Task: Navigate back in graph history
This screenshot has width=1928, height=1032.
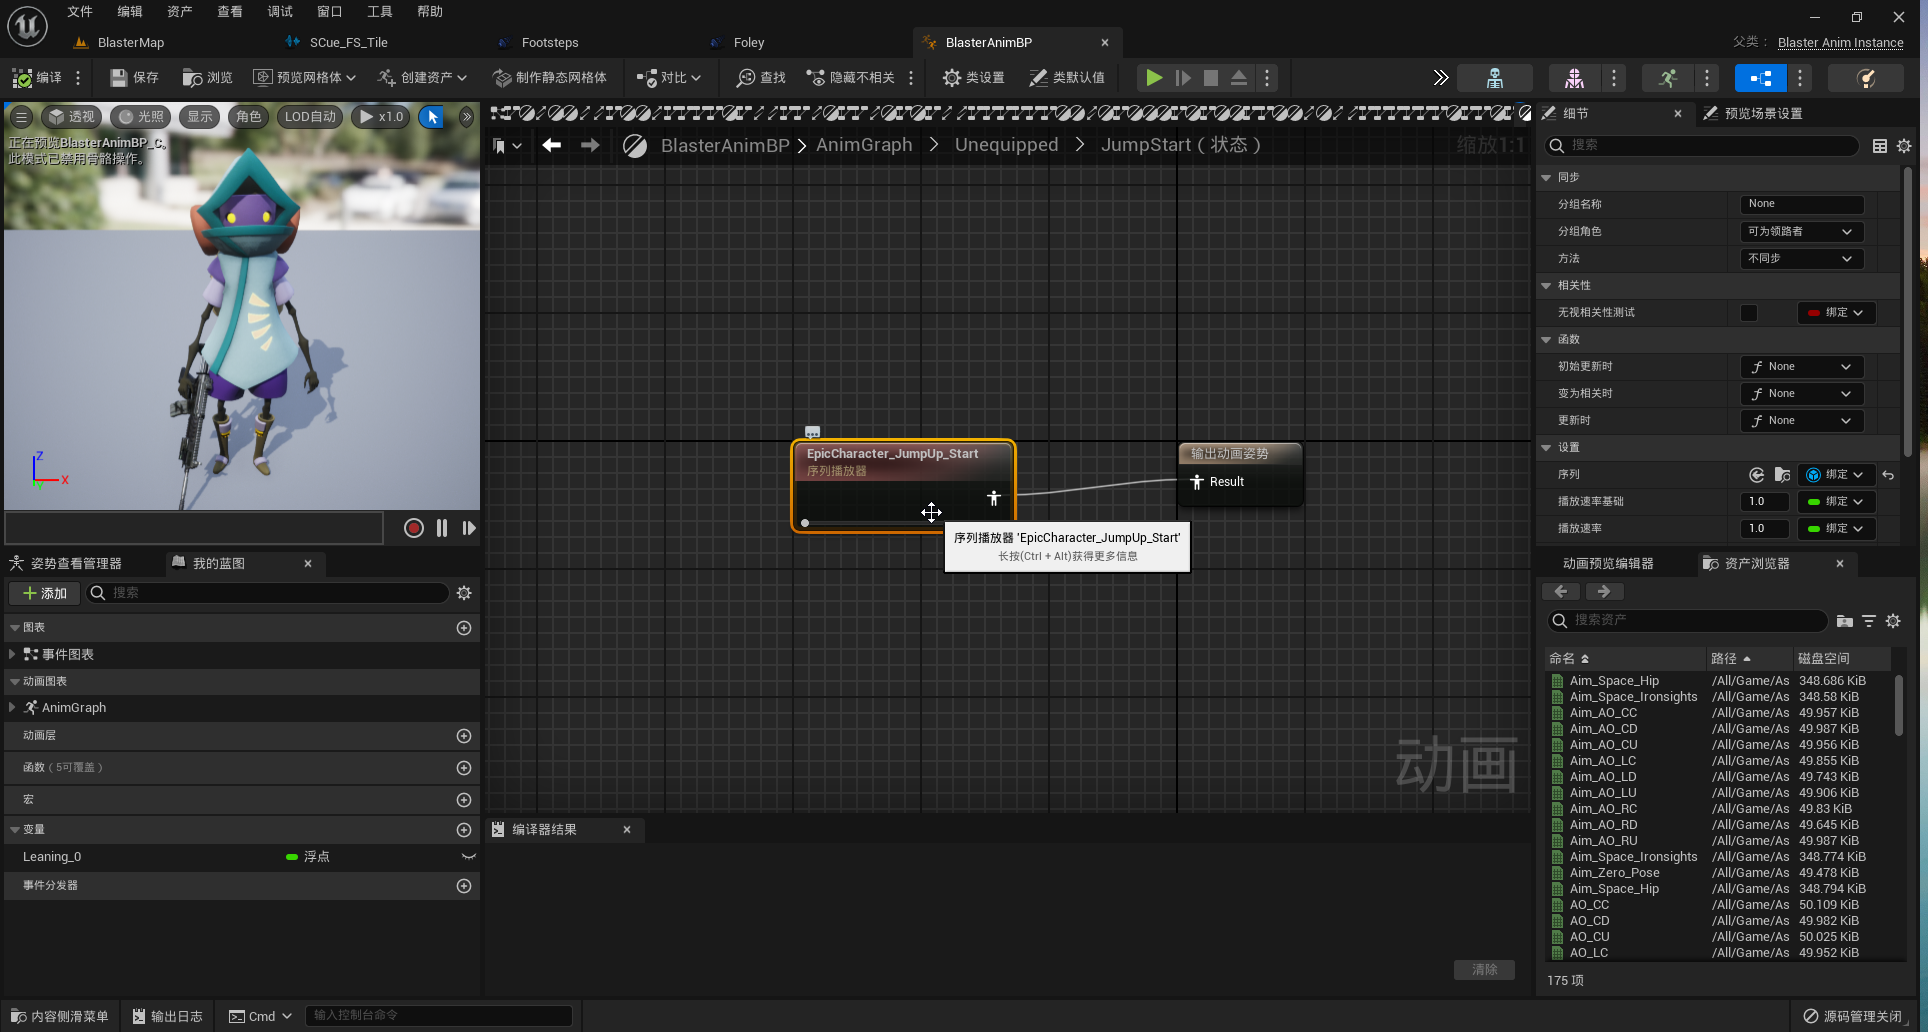Action: point(551,145)
